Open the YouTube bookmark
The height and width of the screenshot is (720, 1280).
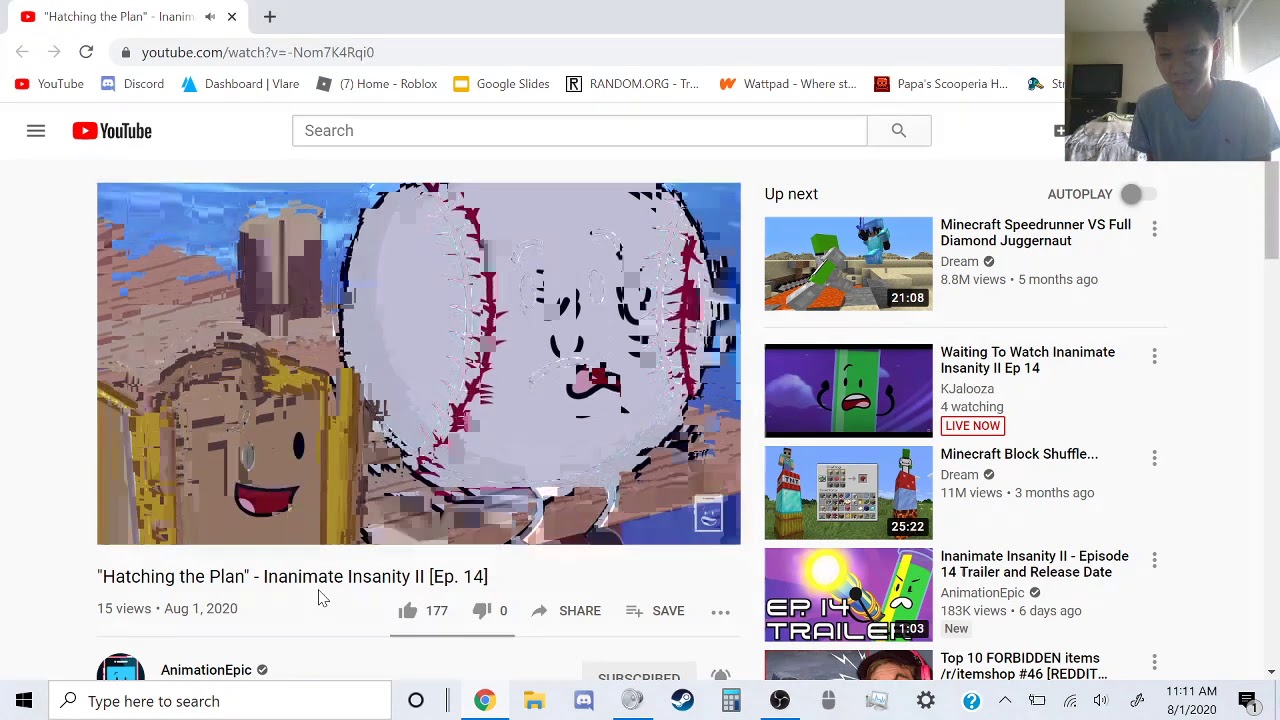tap(49, 84)
